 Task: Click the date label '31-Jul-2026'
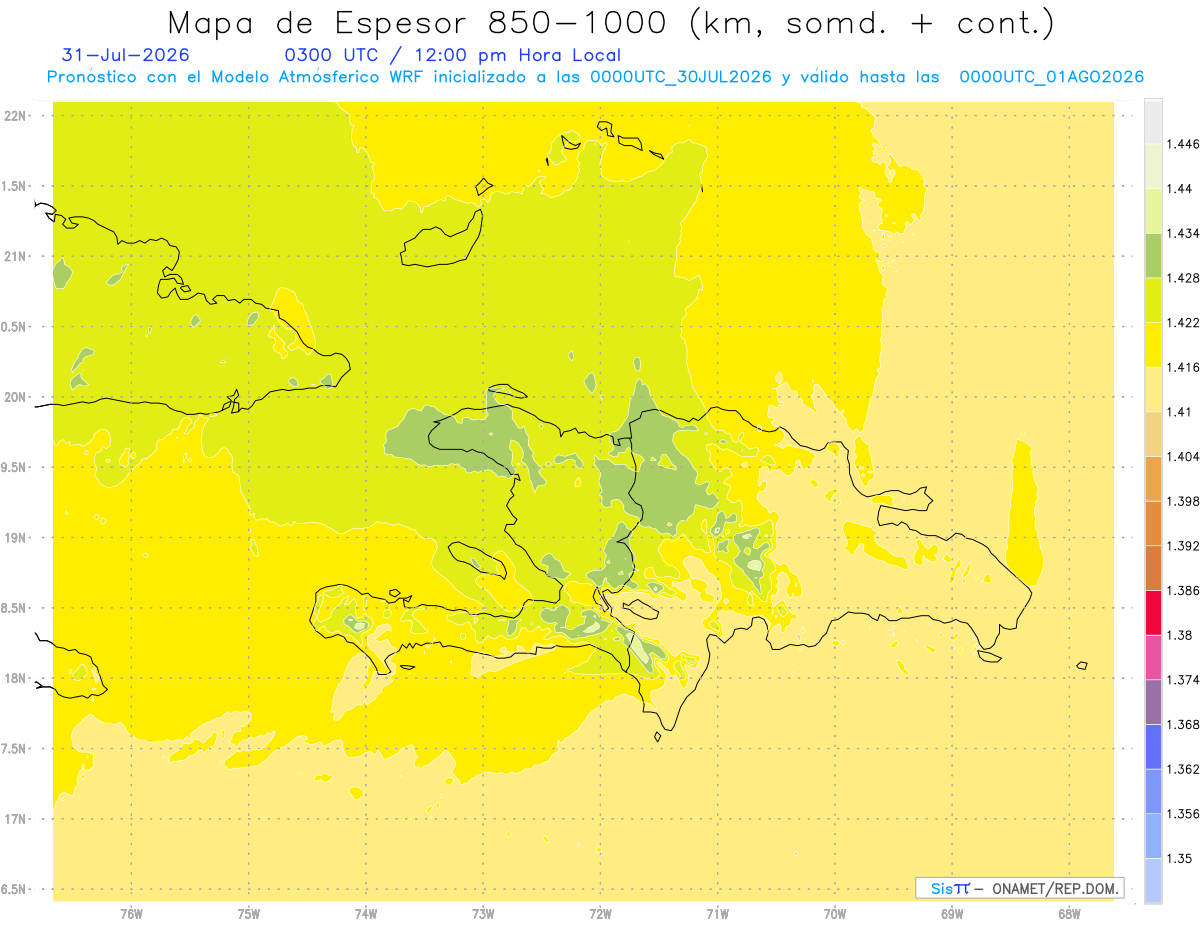(125, 55)
